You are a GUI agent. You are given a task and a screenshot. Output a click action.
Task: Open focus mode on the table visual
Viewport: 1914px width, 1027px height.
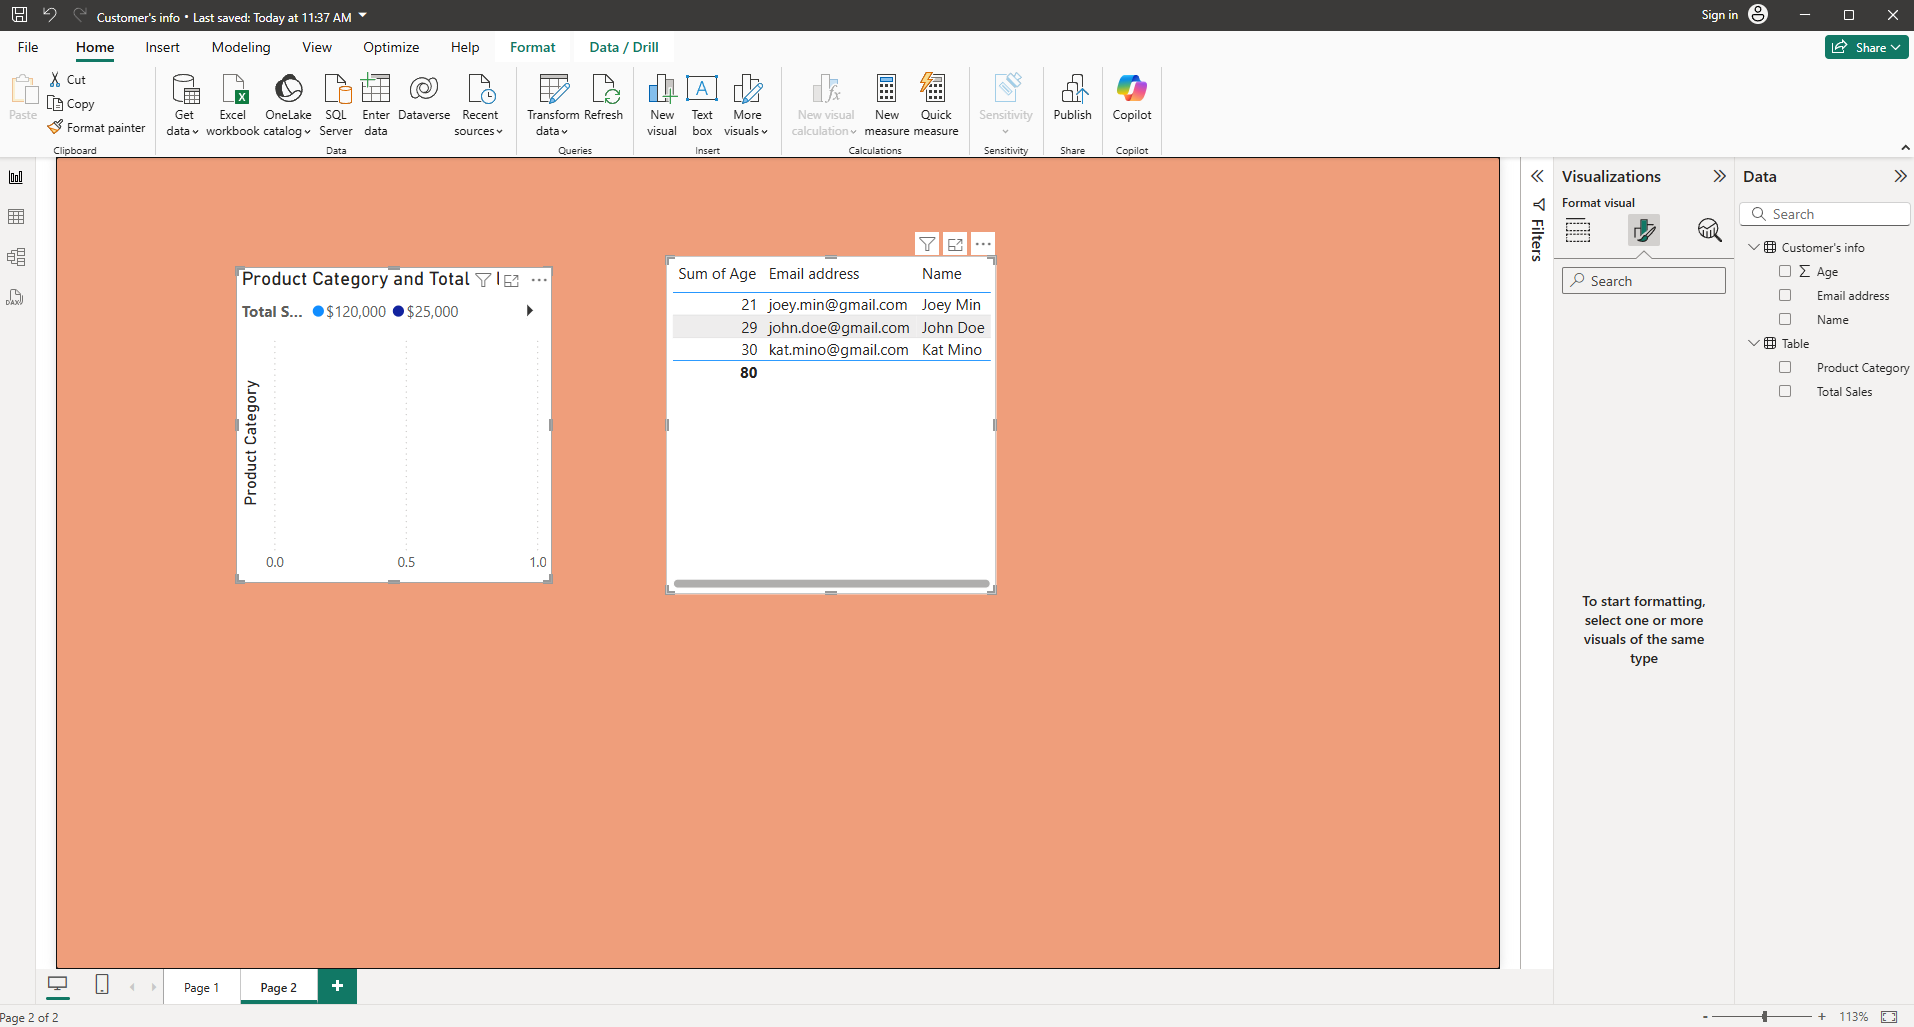pos(955,244)
